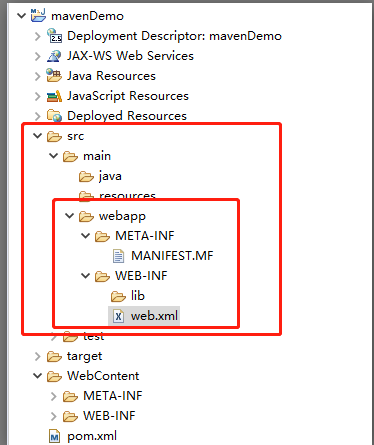374x445 pixels.
Task: Click the MANIFEST.MF file icon
Action: [118, 256]
